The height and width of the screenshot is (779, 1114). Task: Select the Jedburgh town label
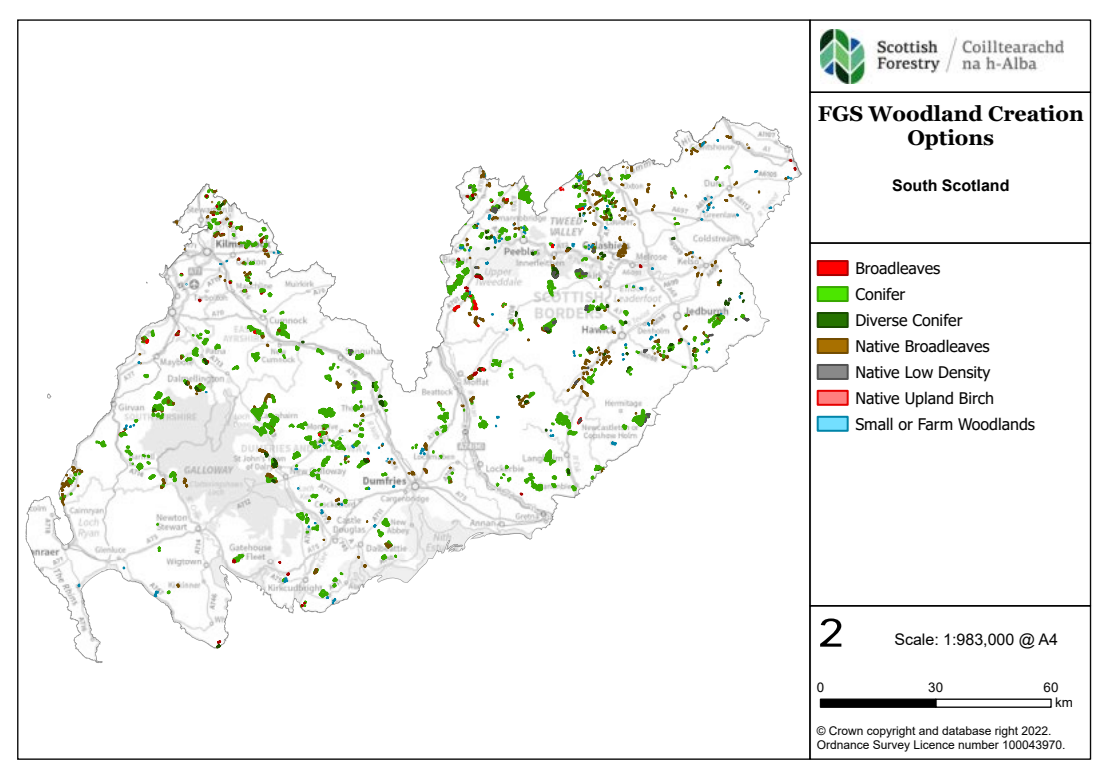click(708, 311)
